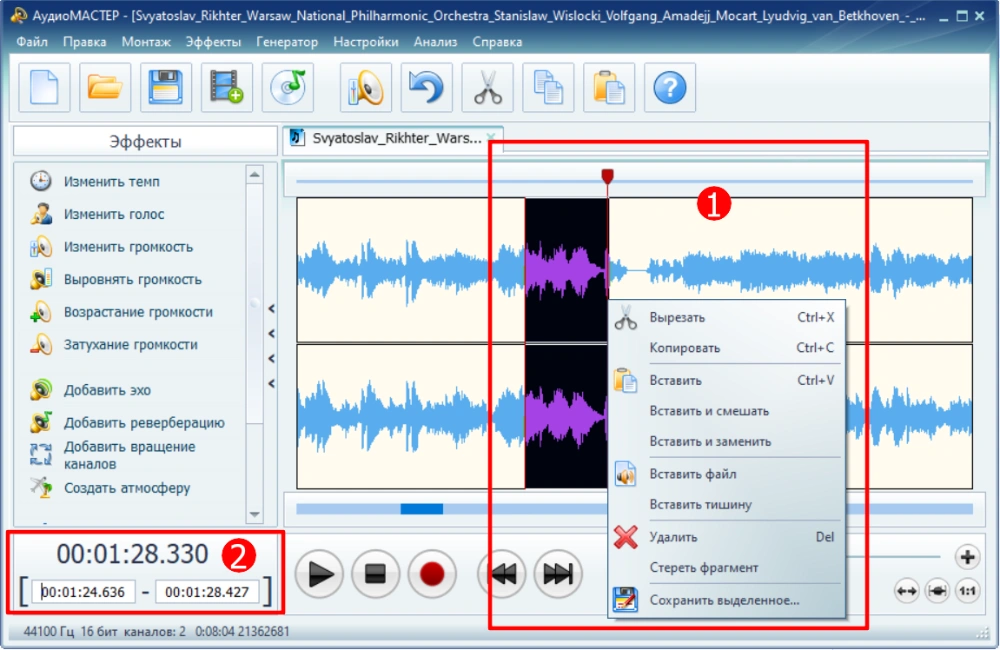Image resolution: width=1000 pixels, height=650 pixels.
Task: Cut selection with toolbar scissors
Action: point(487,88)
